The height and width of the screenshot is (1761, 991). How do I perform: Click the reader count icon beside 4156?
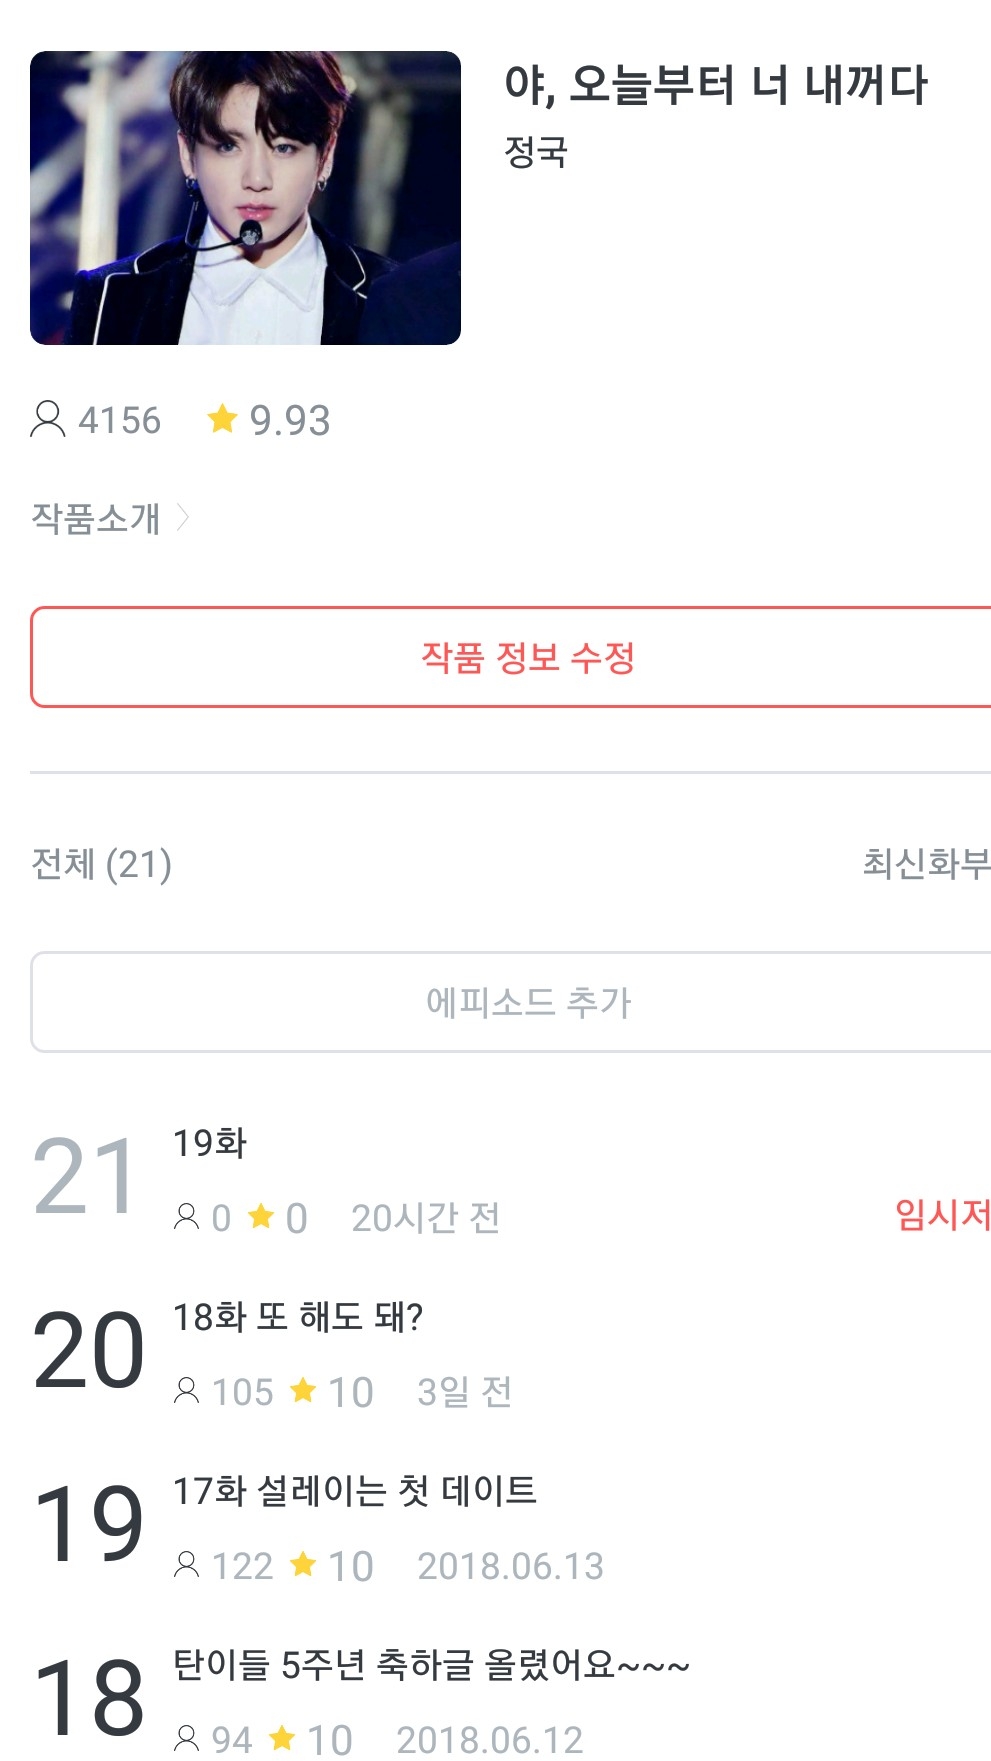click(x=47, y=420)
